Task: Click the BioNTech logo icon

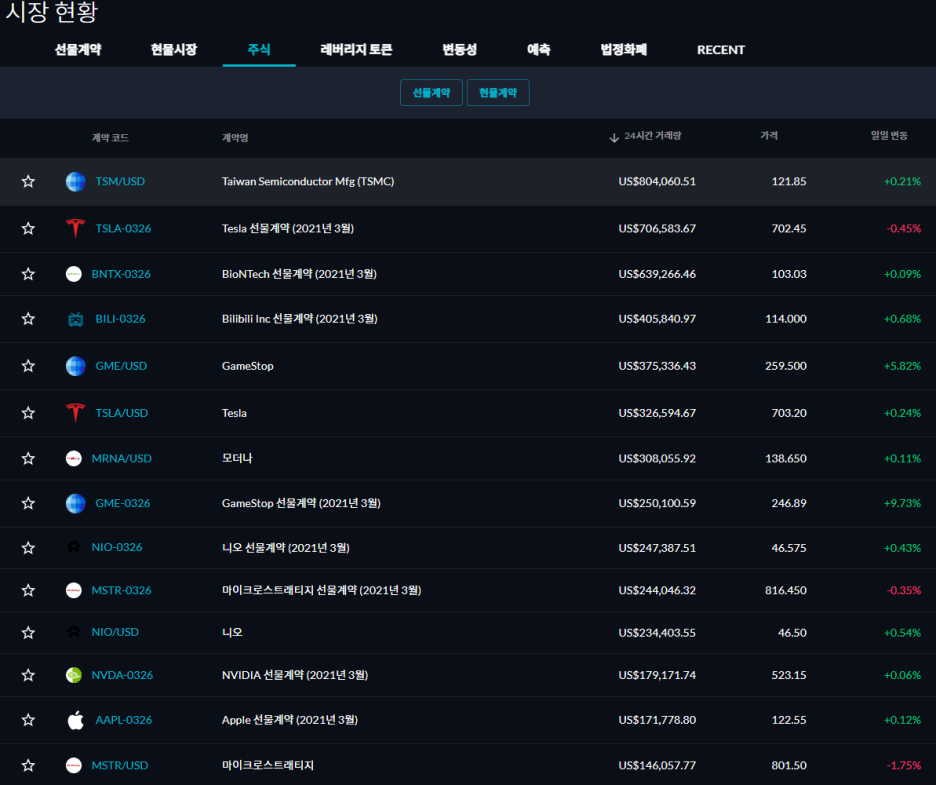Action: pos(73,274)
